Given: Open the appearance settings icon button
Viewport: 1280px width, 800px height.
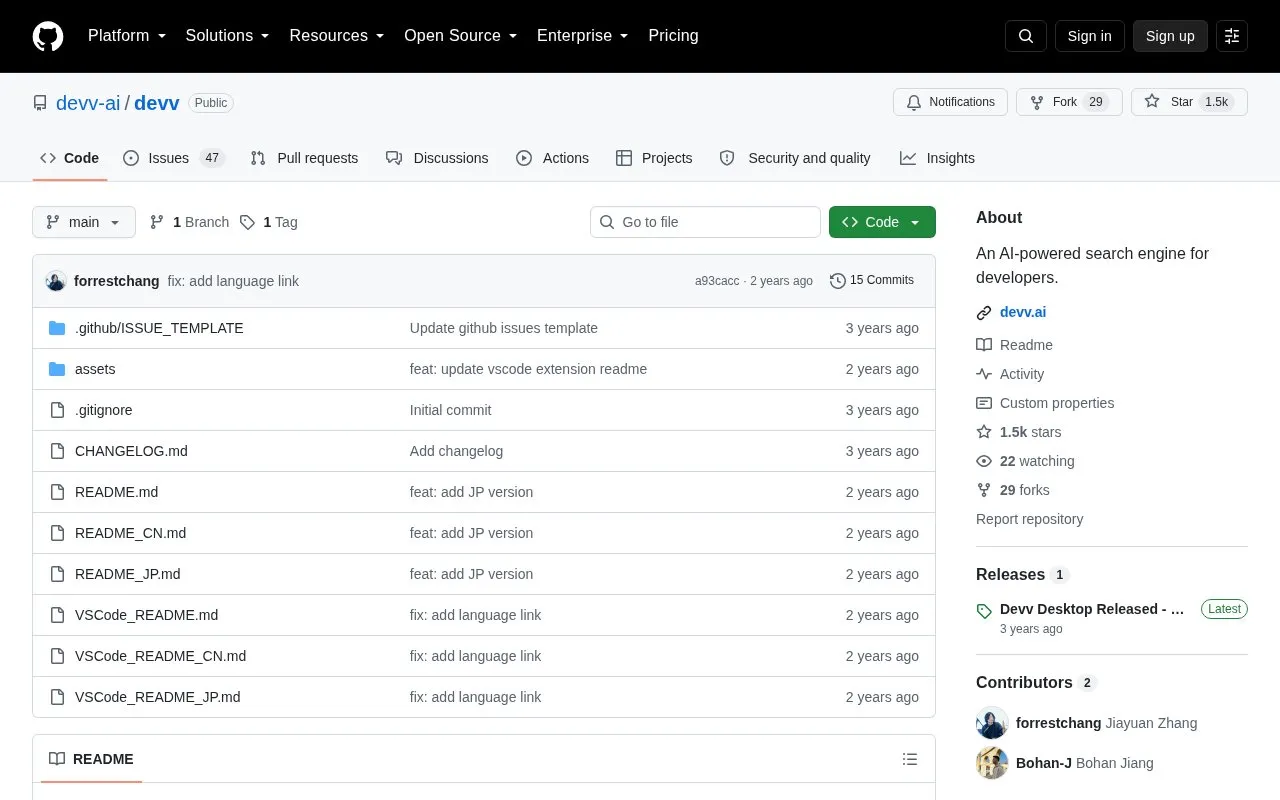Looking at the screenshot, I should (1232, 36).
